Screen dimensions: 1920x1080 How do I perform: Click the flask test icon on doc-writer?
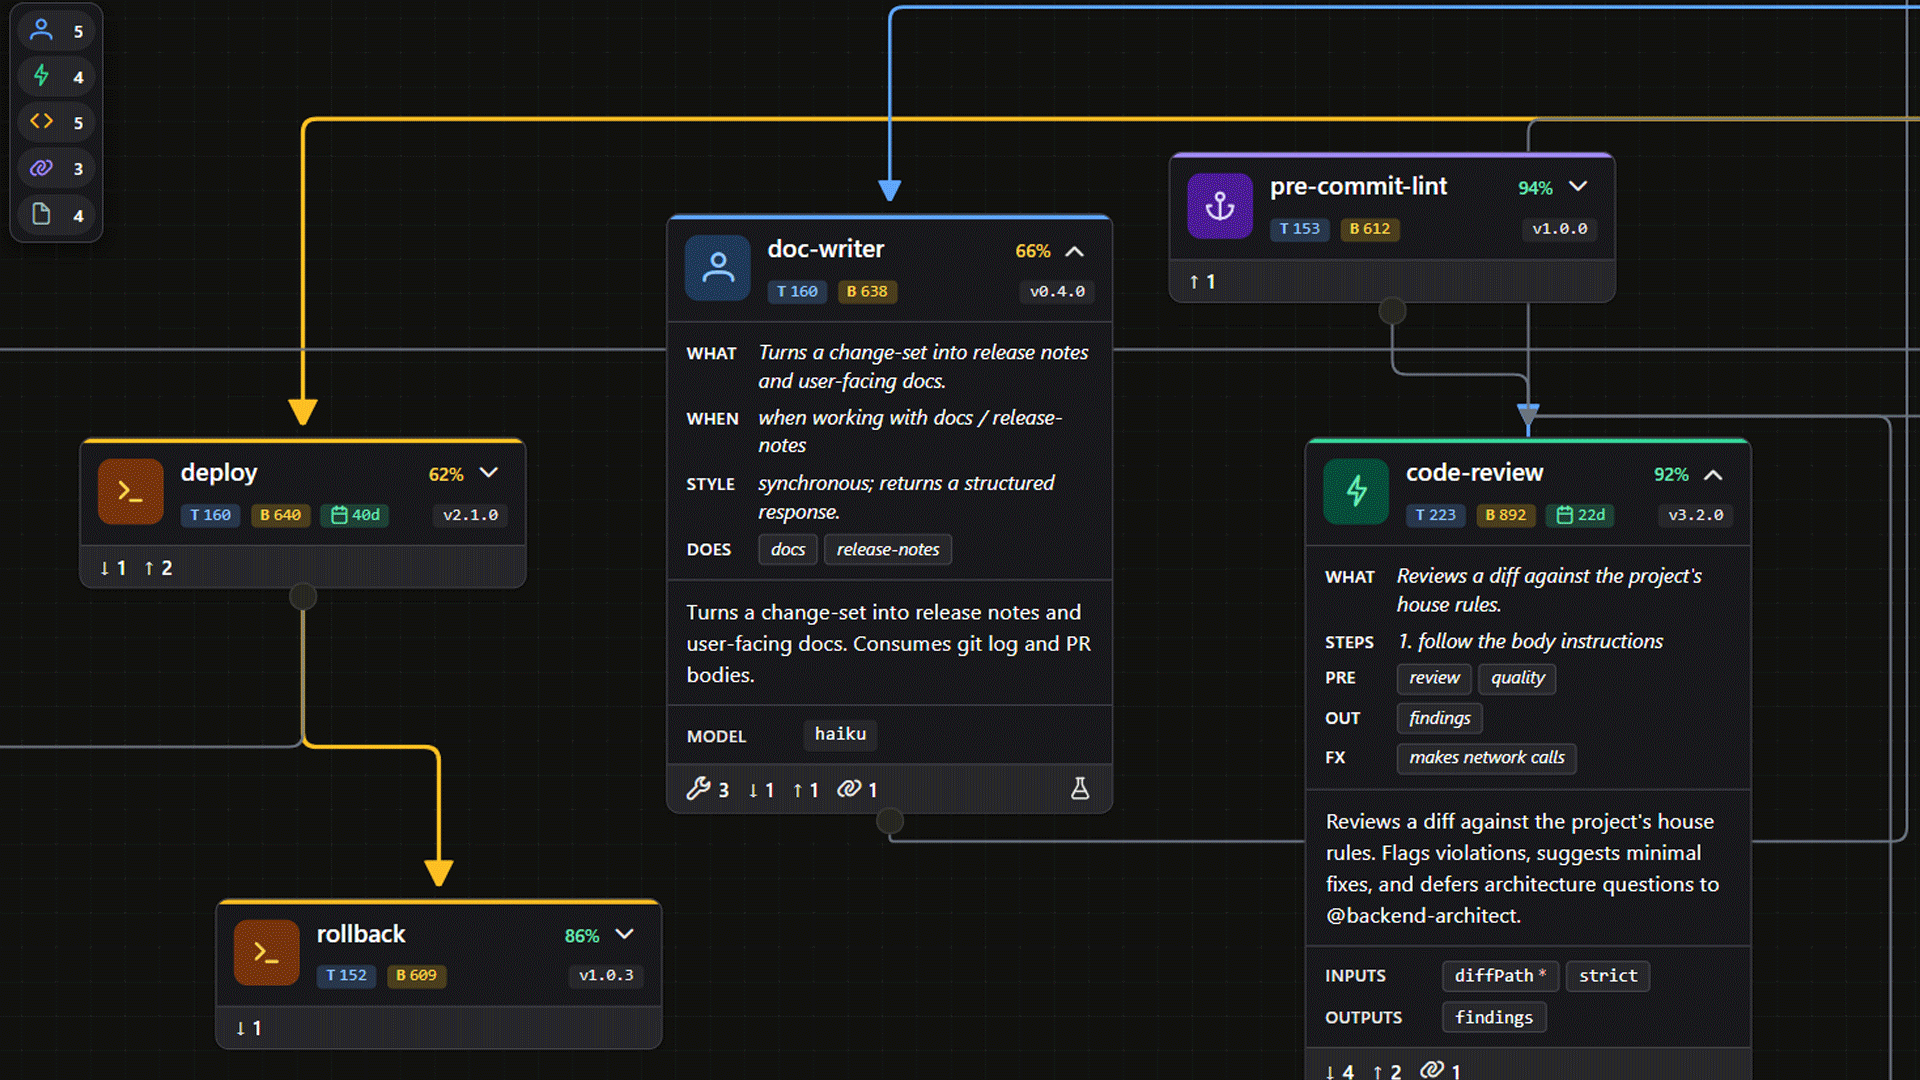tap(1080, 789)
